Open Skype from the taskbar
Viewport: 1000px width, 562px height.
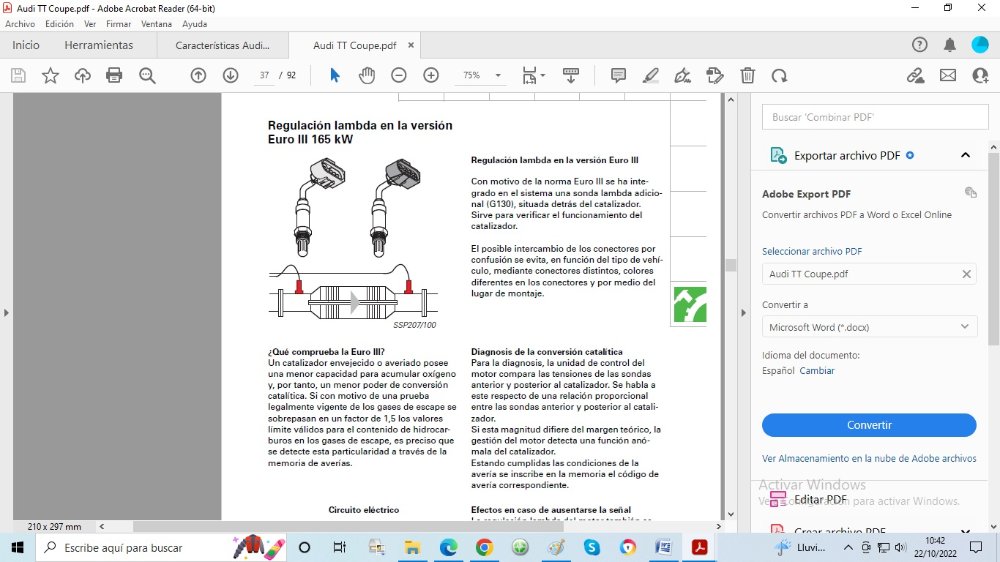pos(592,547)
